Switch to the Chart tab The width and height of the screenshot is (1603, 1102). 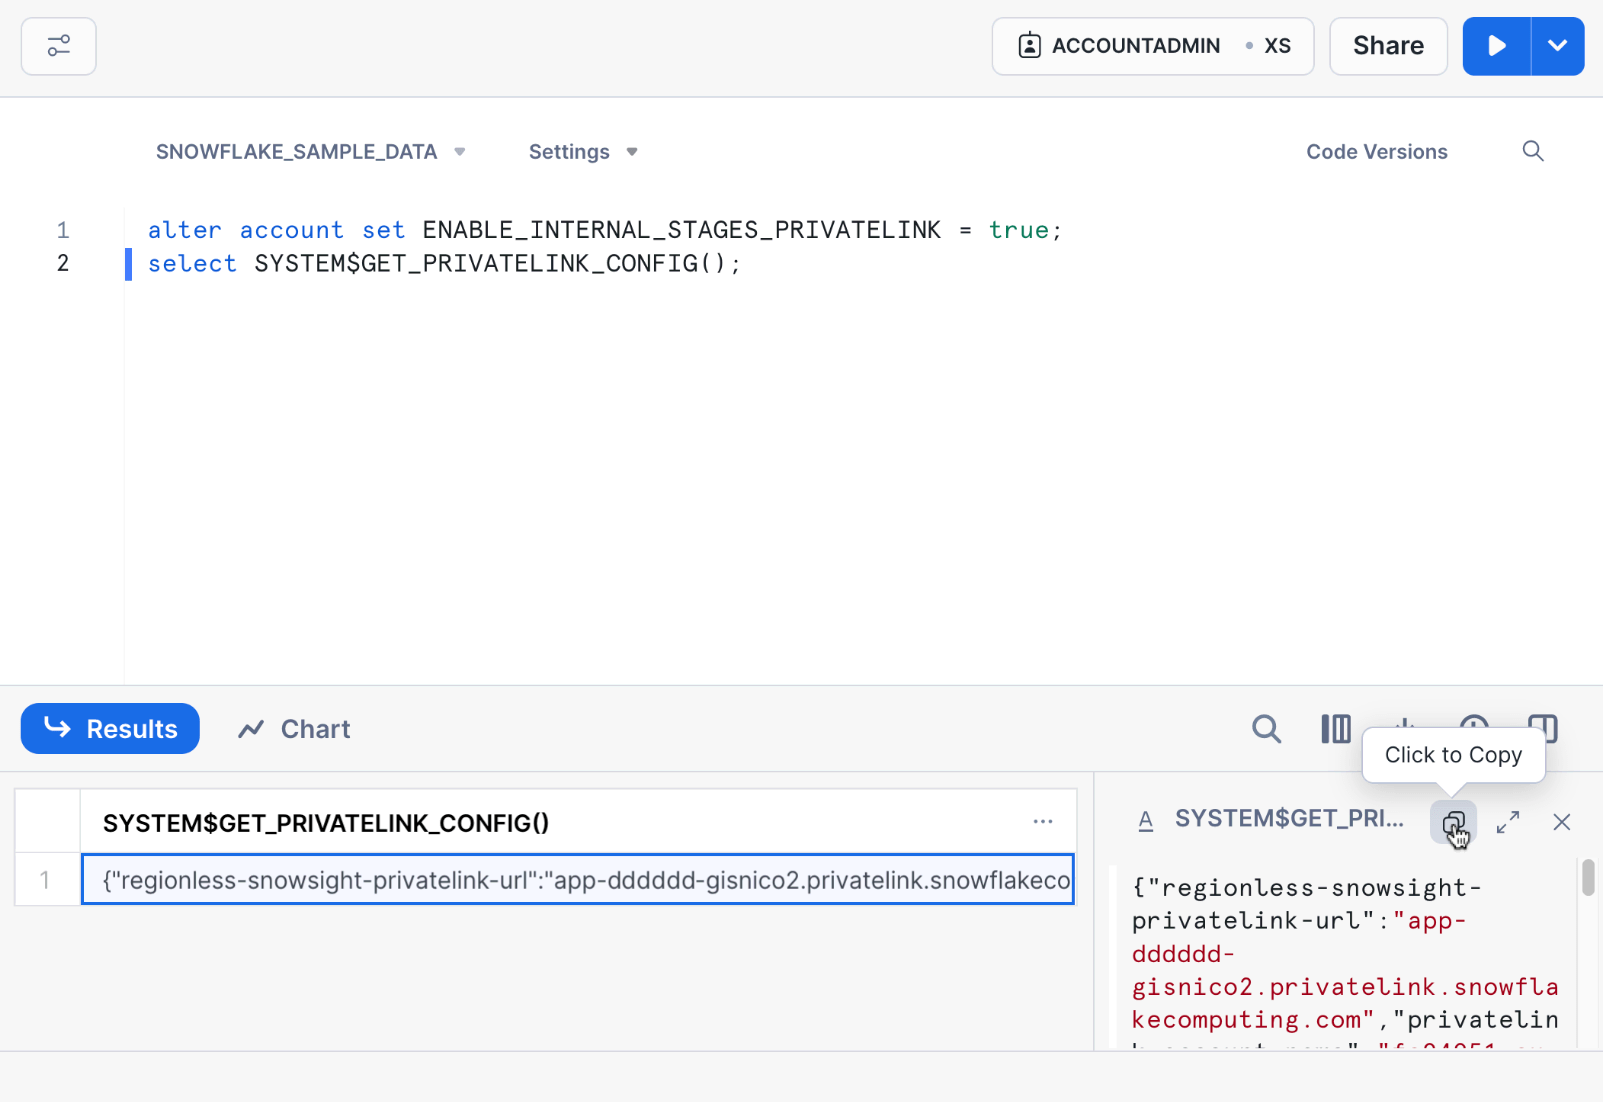[295, 729]
